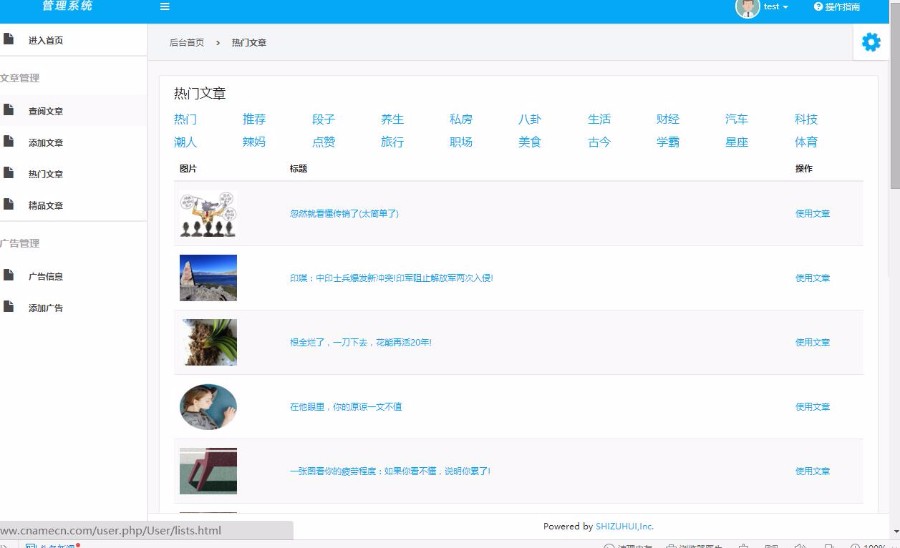Click cartoon thumbnail of 传销 article
The height and width of the screenshot is (548, 900).
click(208, 213)
